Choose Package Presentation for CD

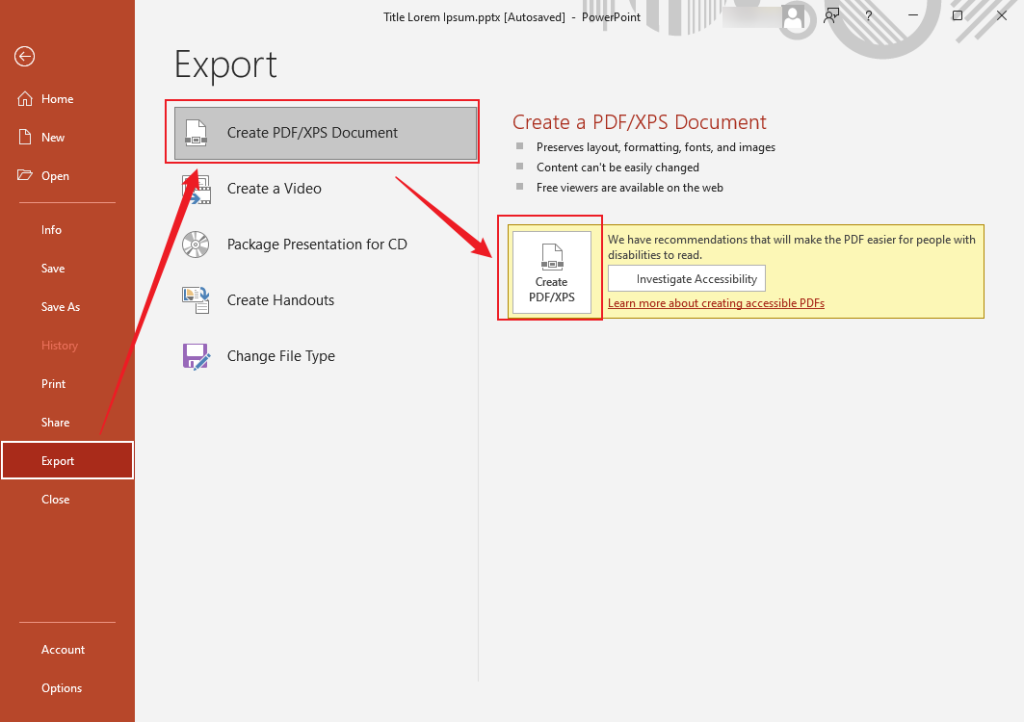317,244
